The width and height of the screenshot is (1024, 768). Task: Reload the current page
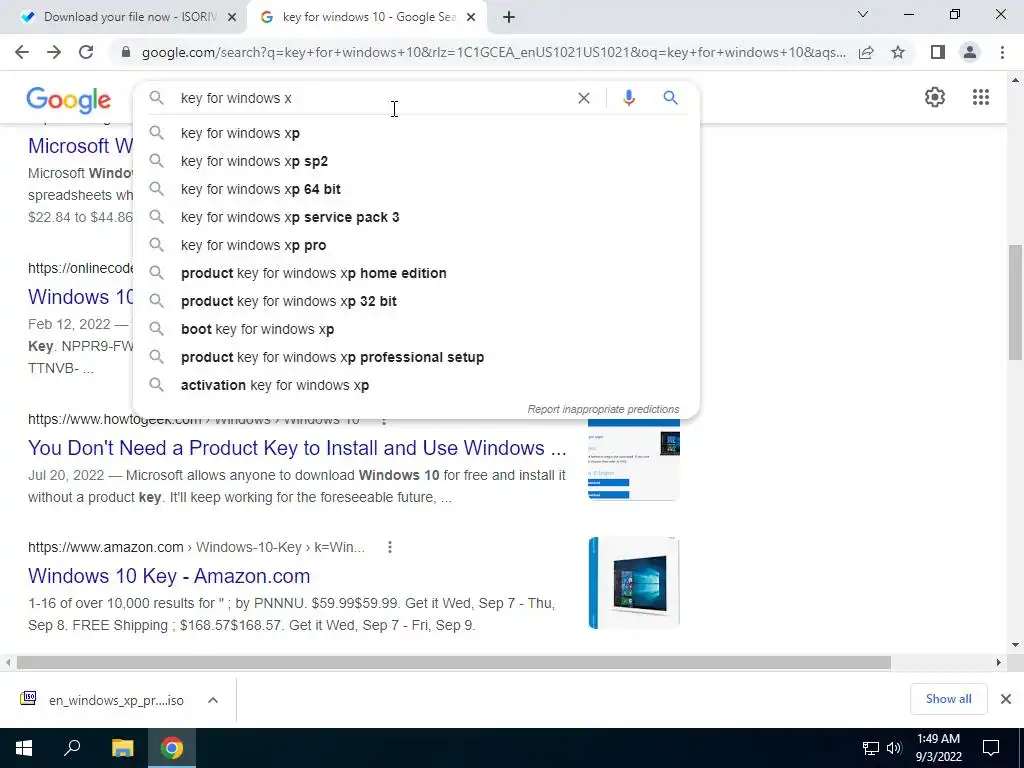click(x=86, y=52)
